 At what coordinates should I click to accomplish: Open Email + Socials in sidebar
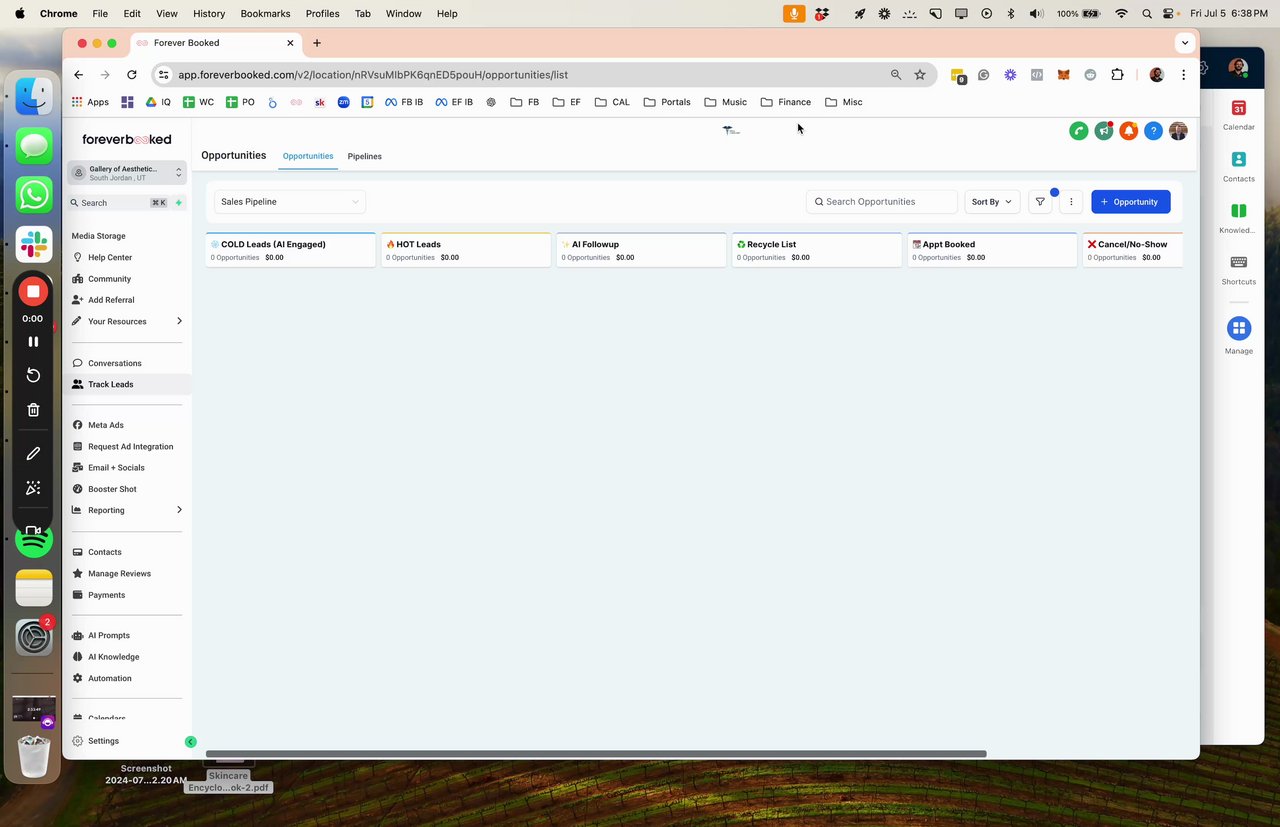click(116, 468)
